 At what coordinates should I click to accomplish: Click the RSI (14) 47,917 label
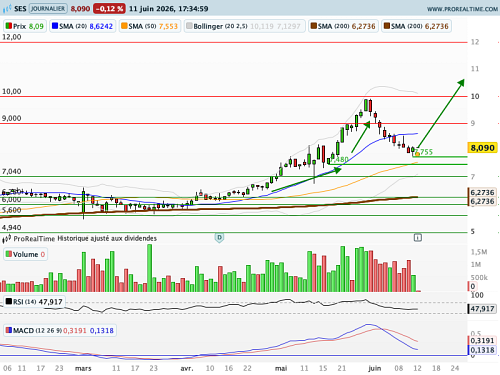pyautogui.click(x=34, y=302)
